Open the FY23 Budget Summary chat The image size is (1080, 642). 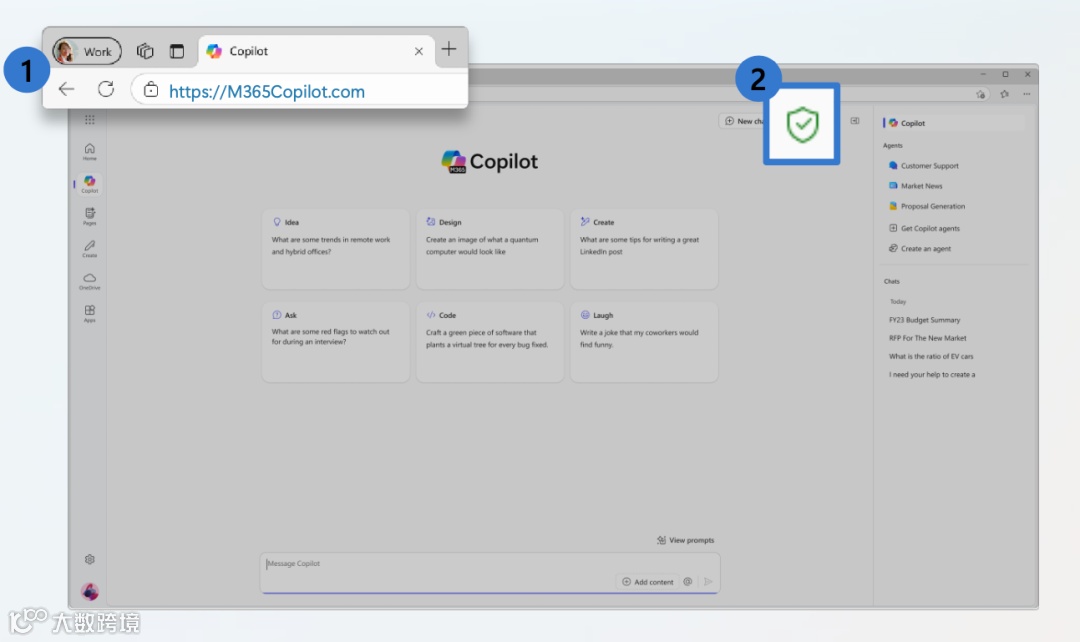click(x=924, y=320)
